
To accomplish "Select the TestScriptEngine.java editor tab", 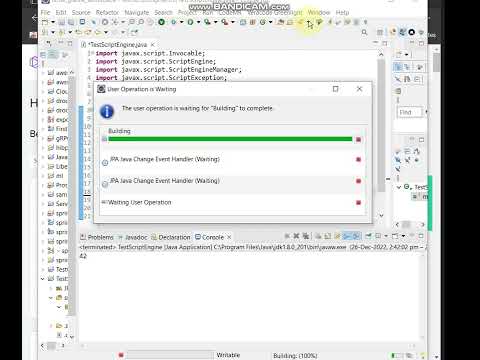I will (116, 44).
